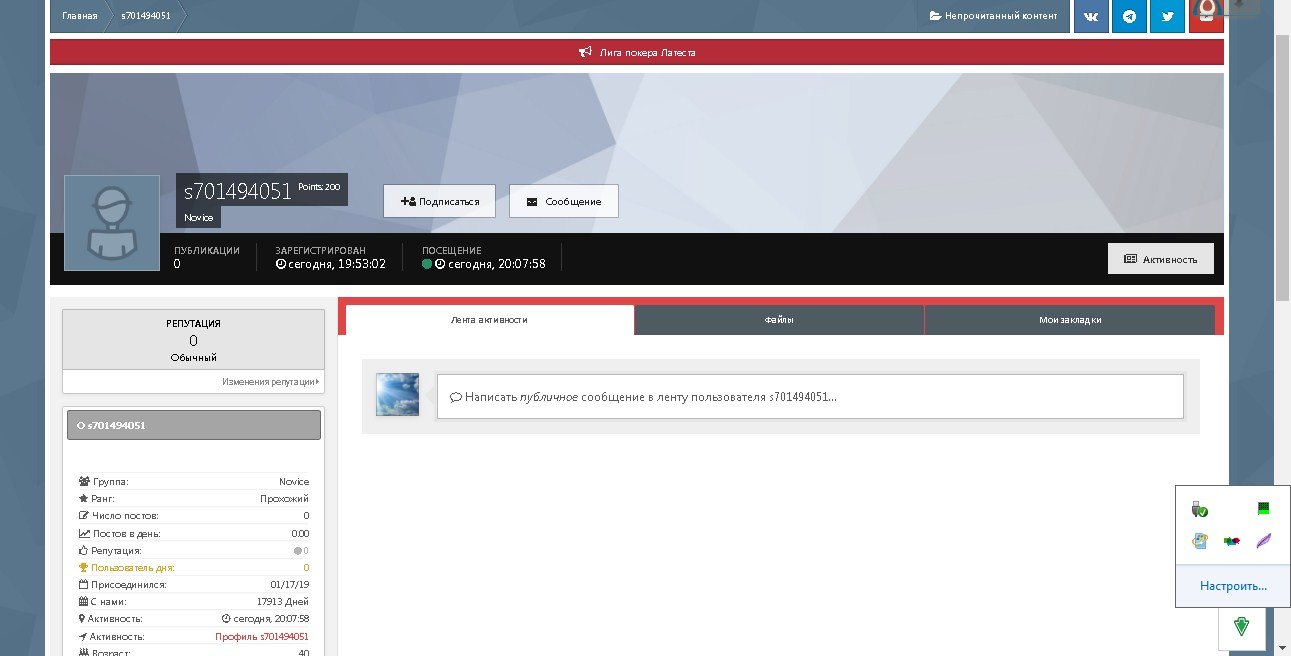Screen dimensions: 1291x656
Task: Click the USB safely remove tray icon
Action: point(1200,510)
